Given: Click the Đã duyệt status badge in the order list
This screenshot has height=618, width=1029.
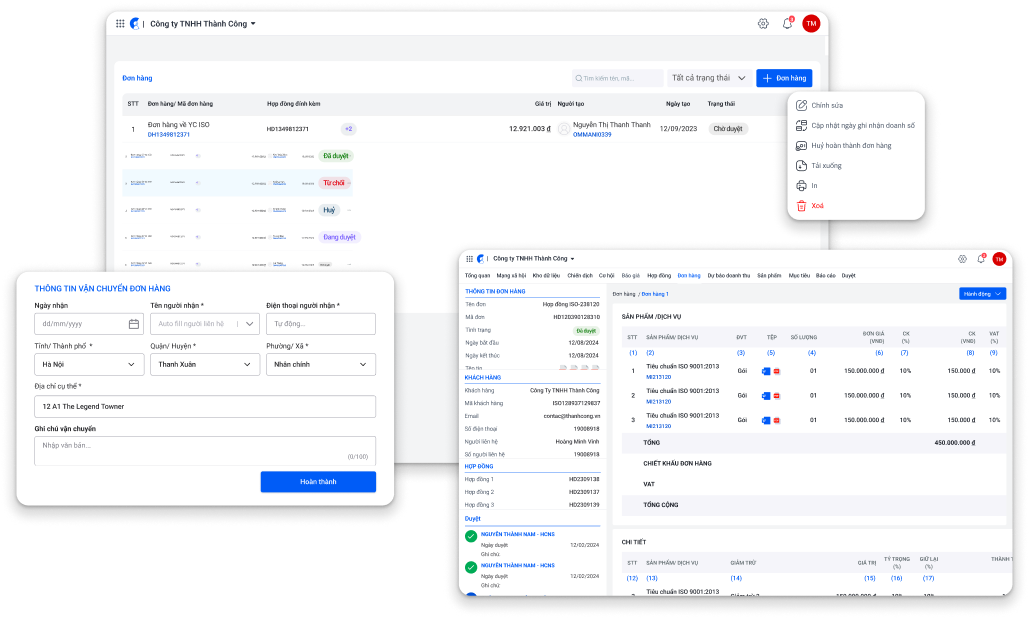Looking at the screenshot, I should click(x=336, y=156).
